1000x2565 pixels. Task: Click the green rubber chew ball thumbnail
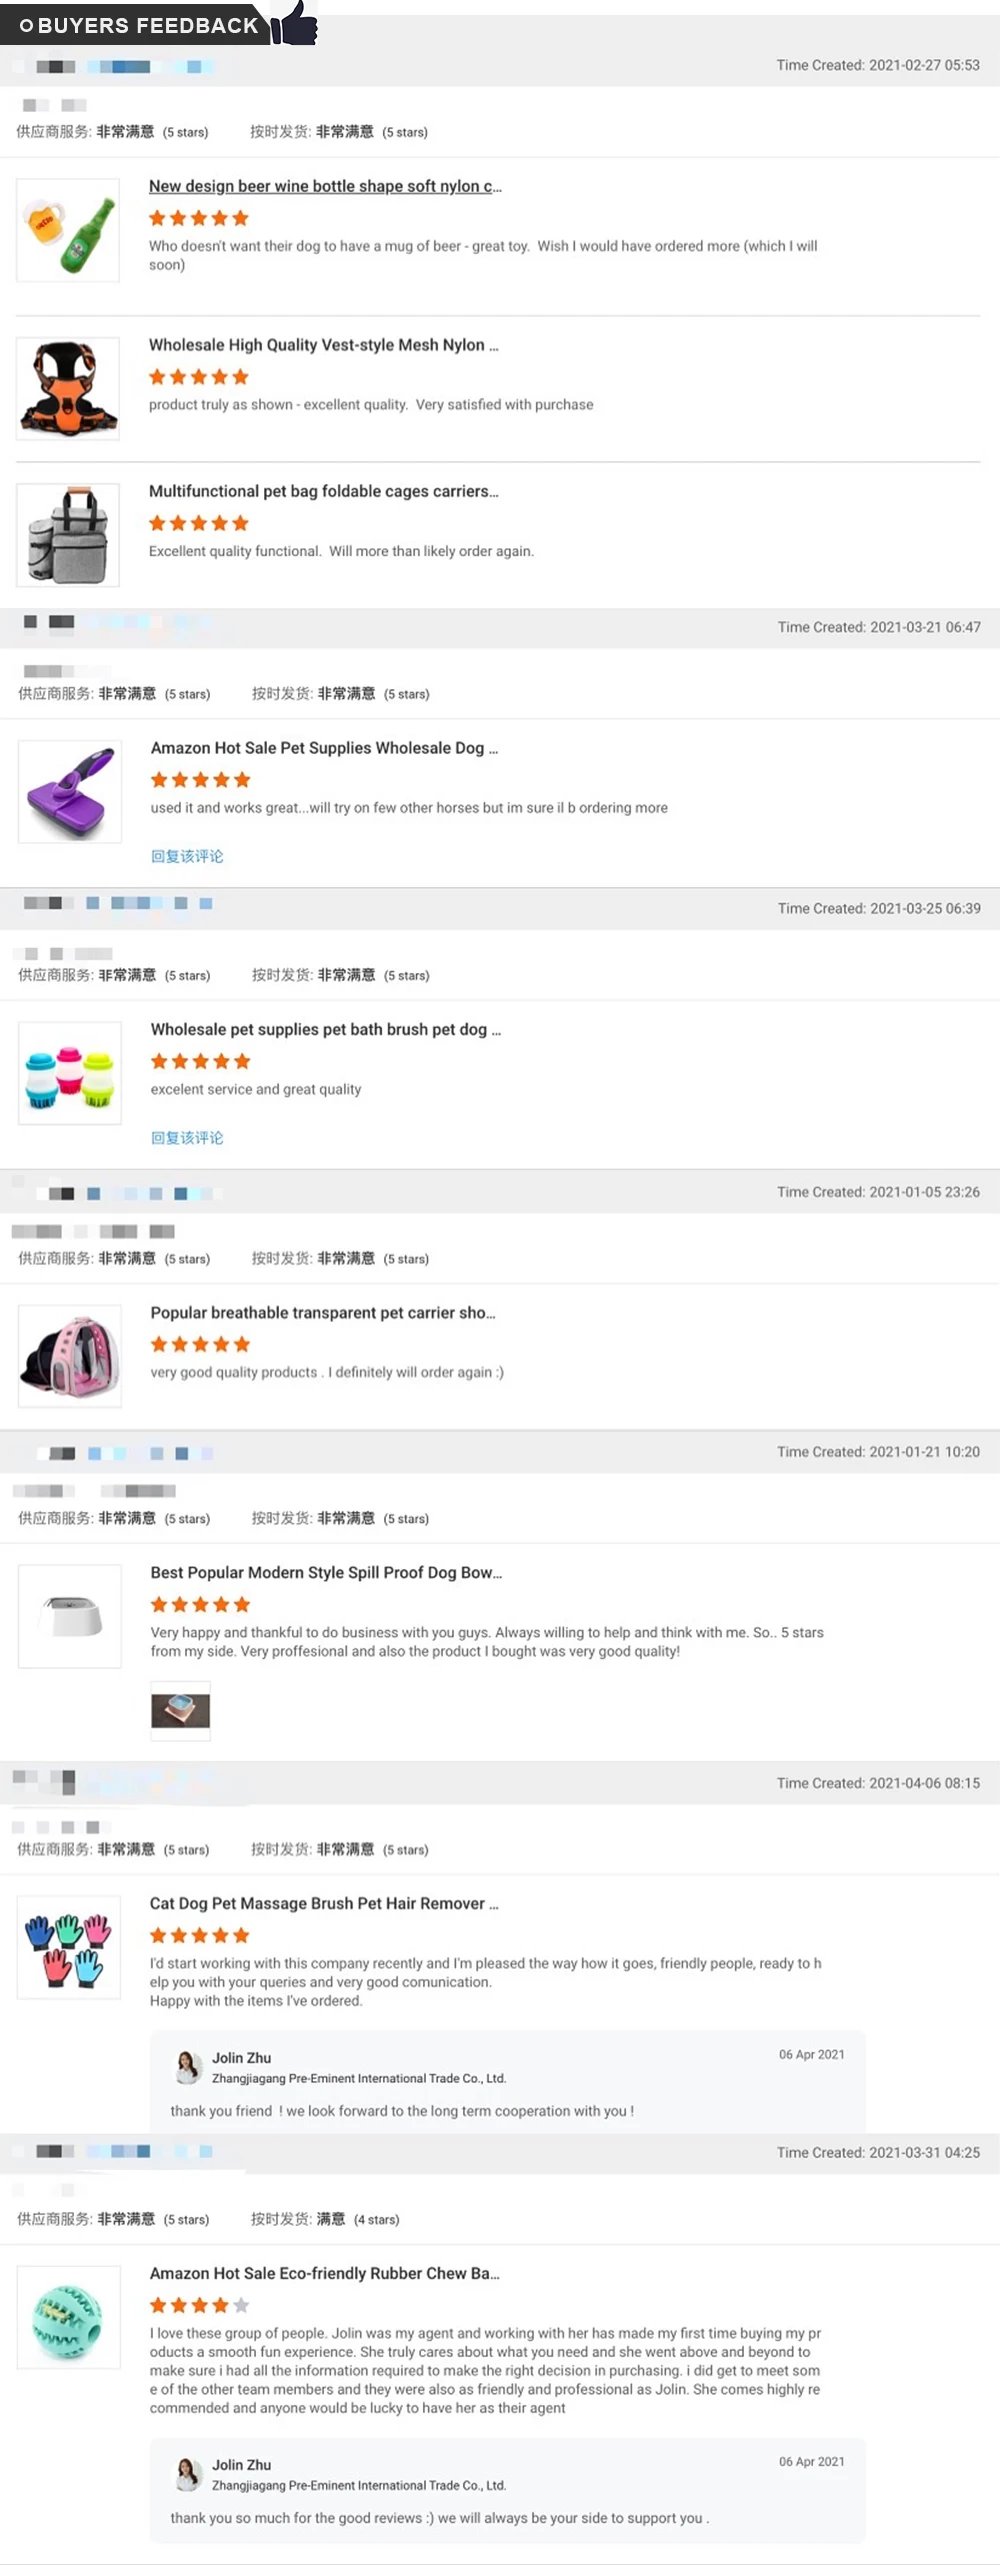[x=69, y=2317]
